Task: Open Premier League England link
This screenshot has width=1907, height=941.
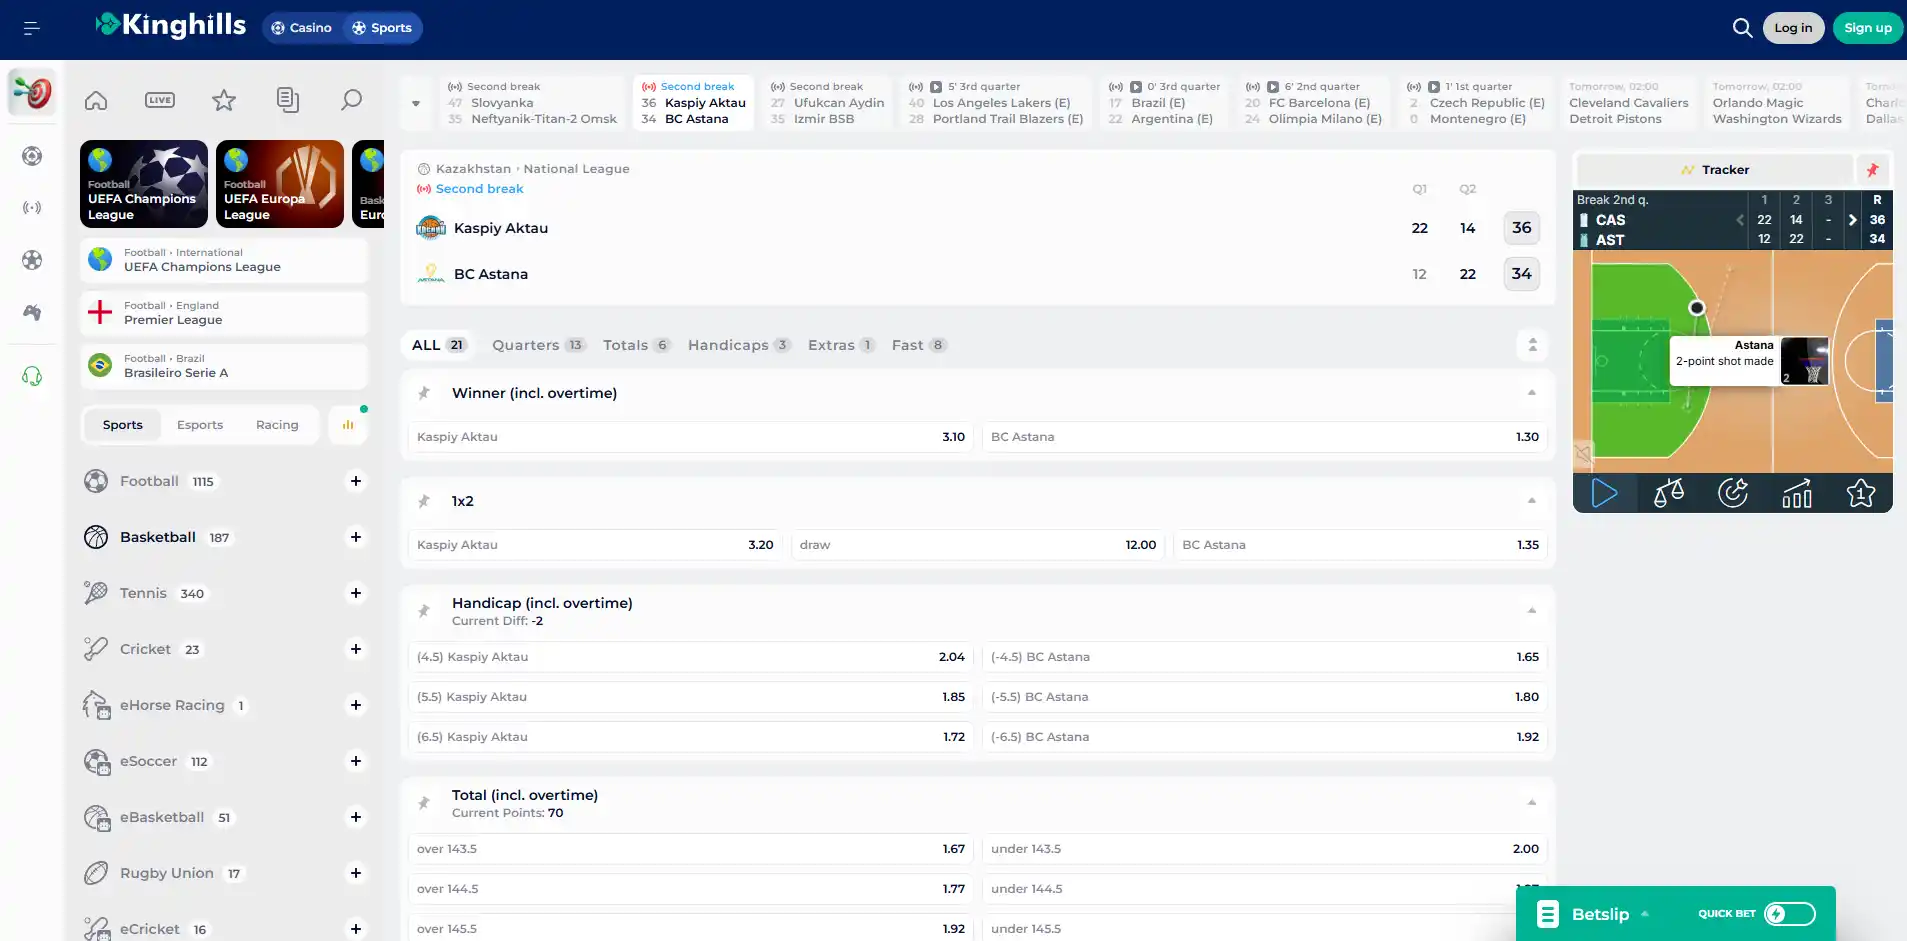Action: (224, 313)
